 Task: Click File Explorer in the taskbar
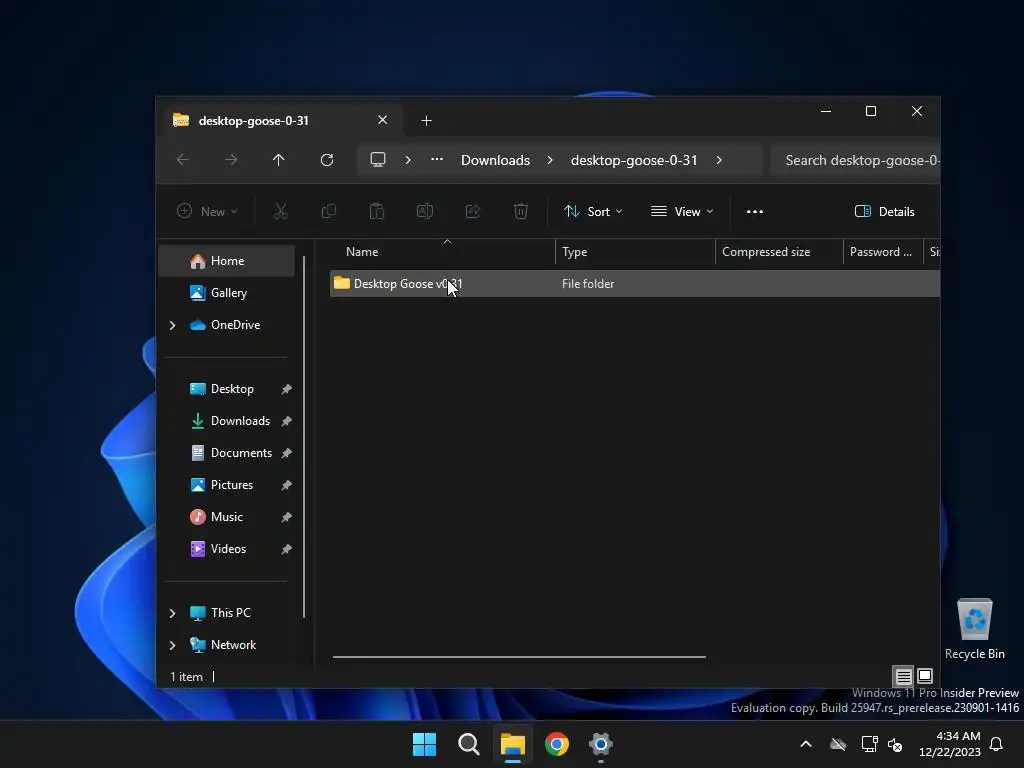[x=513, y=744]
